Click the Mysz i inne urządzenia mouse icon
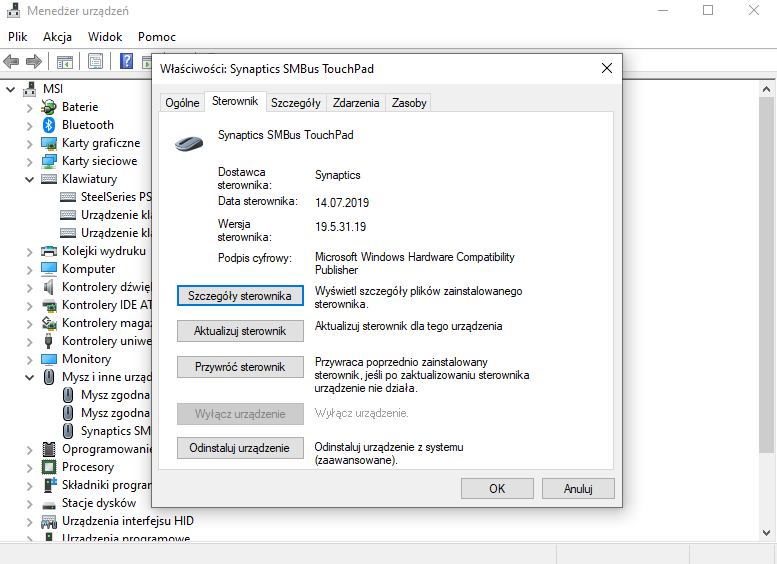 [x=49, y=377]
